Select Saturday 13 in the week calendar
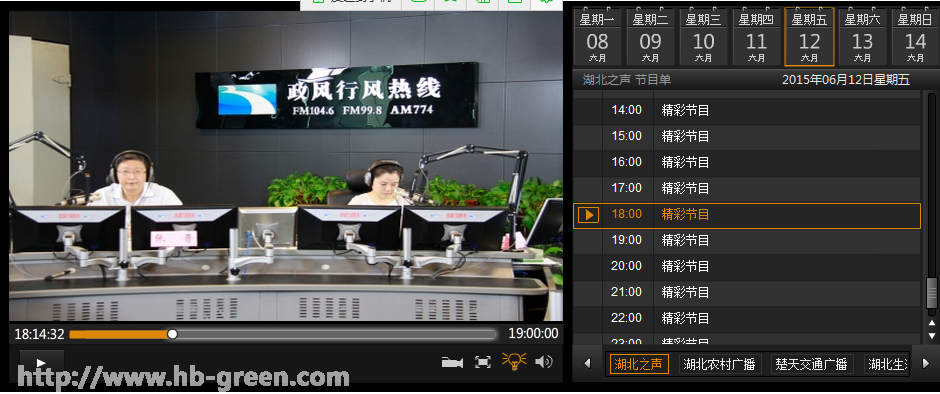940x394 pixels. click(x=862, y=37)
